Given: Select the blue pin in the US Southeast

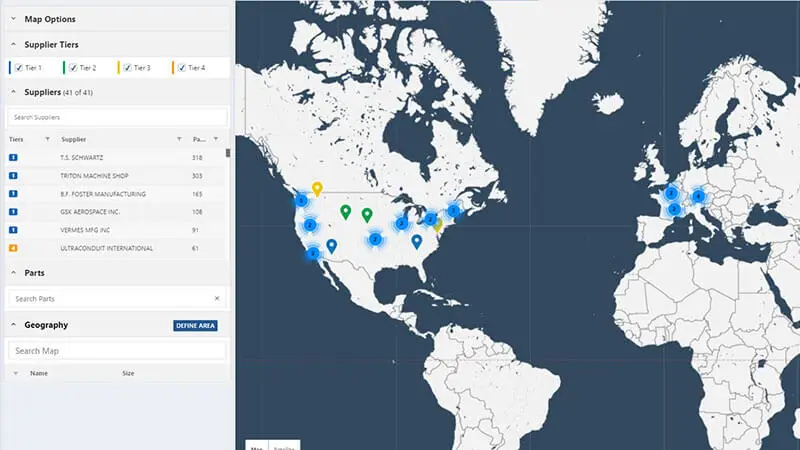Looking at the screenshot, I should click(x=417, y=241).
